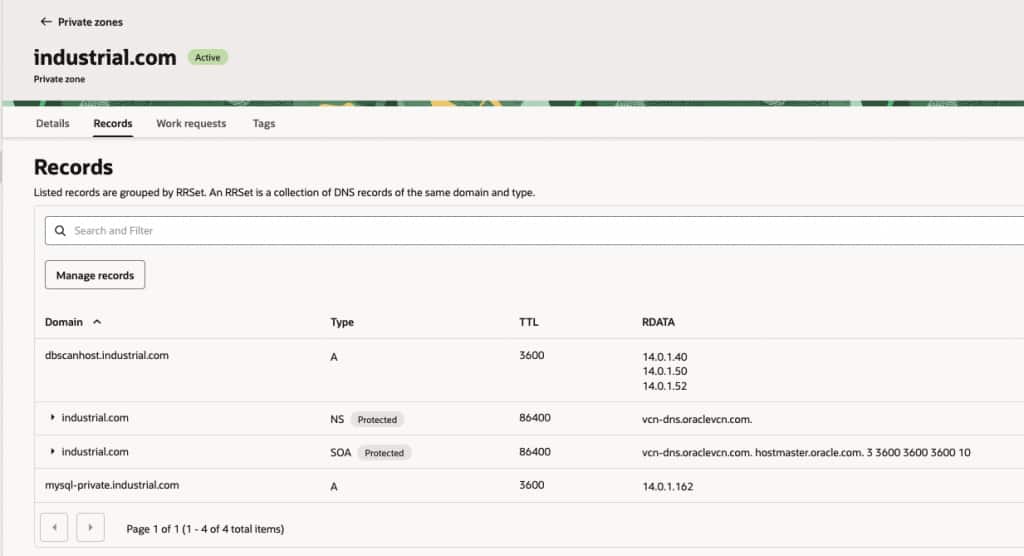Click TTL 86400 in NS row
The height and width of the screenshot is (556, 1024).
click(535, 417)
